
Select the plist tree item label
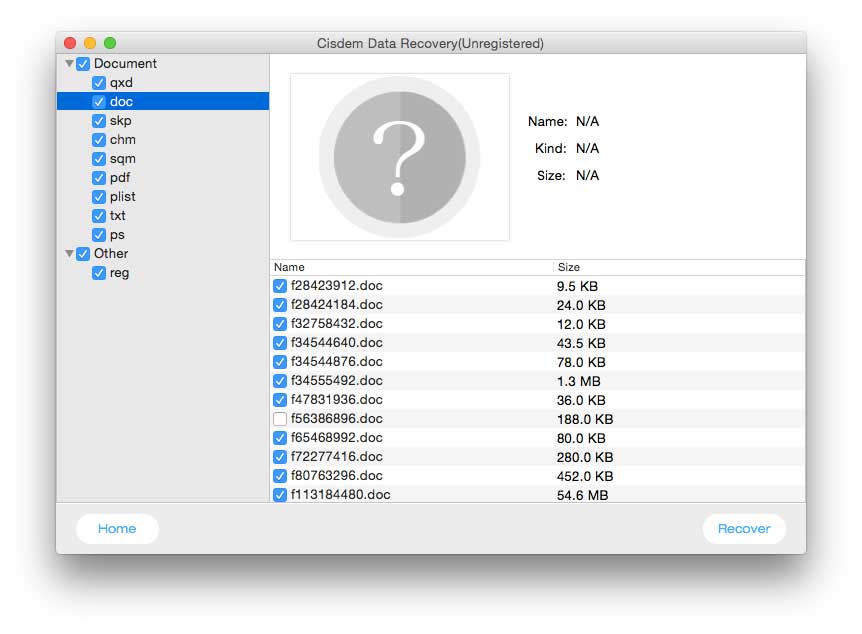point(123,197)
